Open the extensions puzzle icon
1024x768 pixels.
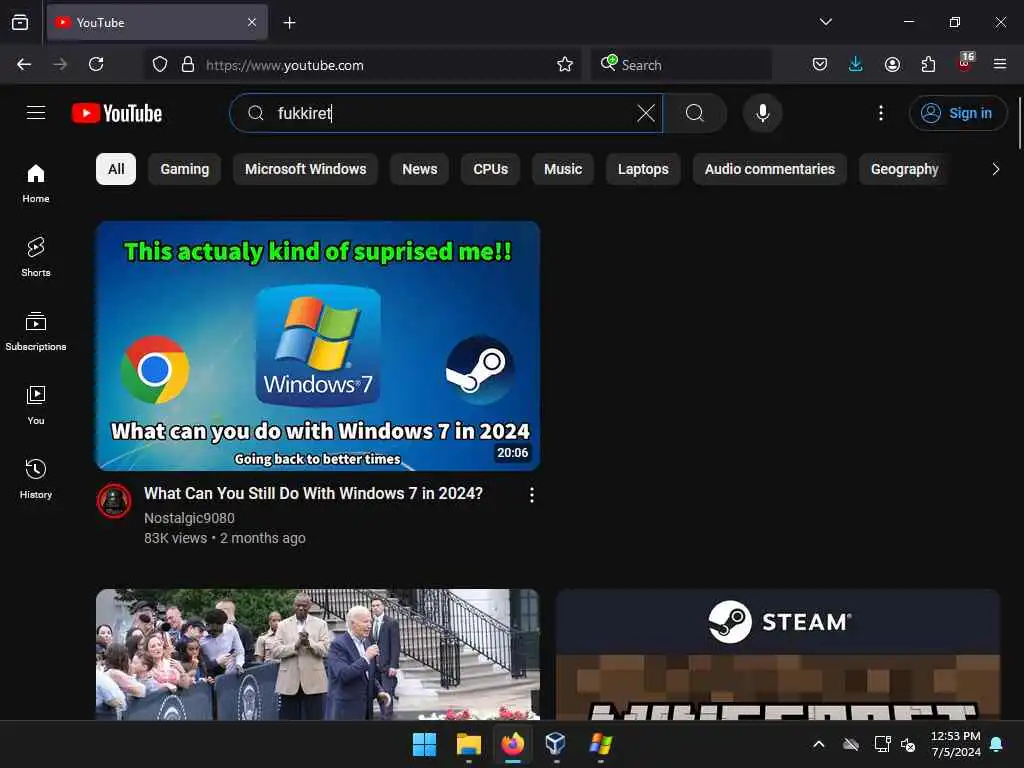tap(928, 64)
